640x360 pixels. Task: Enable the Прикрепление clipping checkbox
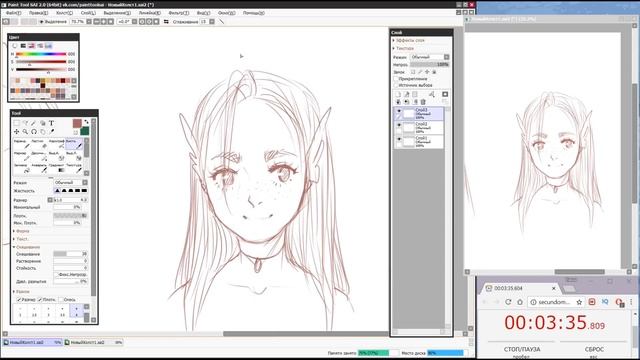click(396, 79)
